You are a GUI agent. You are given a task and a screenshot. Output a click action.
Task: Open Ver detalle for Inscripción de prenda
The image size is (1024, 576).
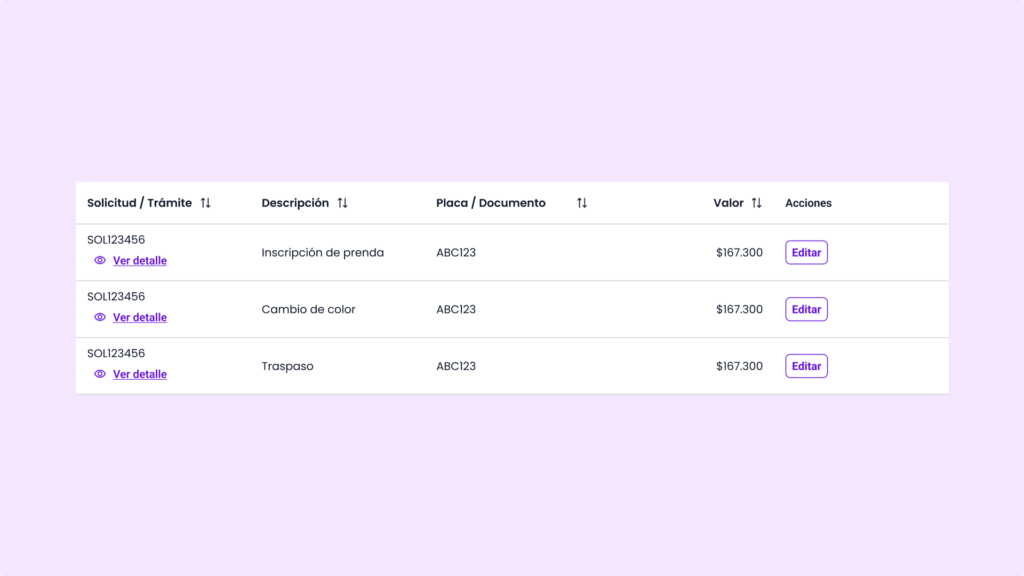tap(140, 261)
